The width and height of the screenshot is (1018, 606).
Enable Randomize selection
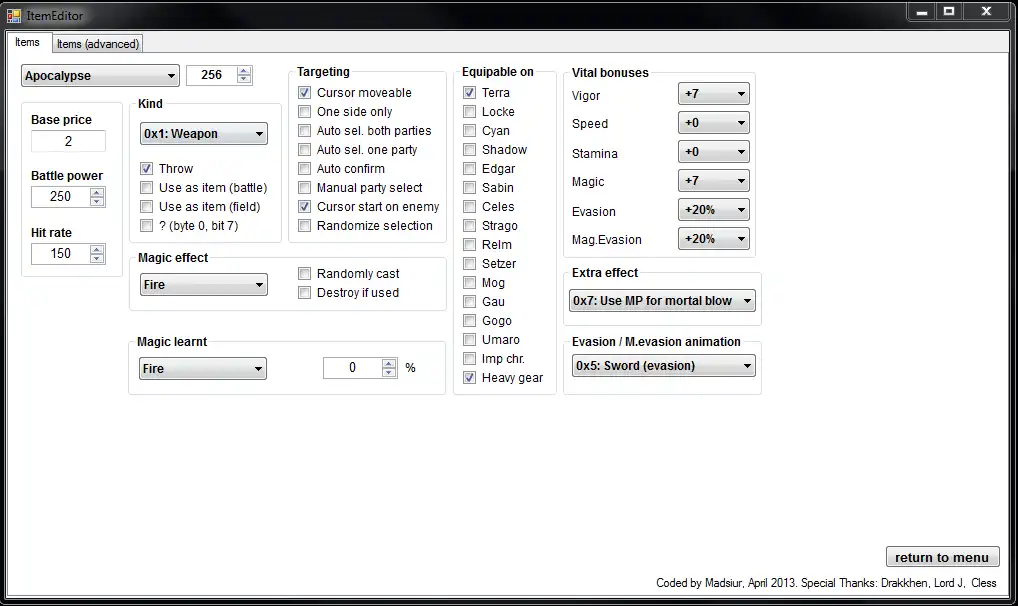point(304,225)
